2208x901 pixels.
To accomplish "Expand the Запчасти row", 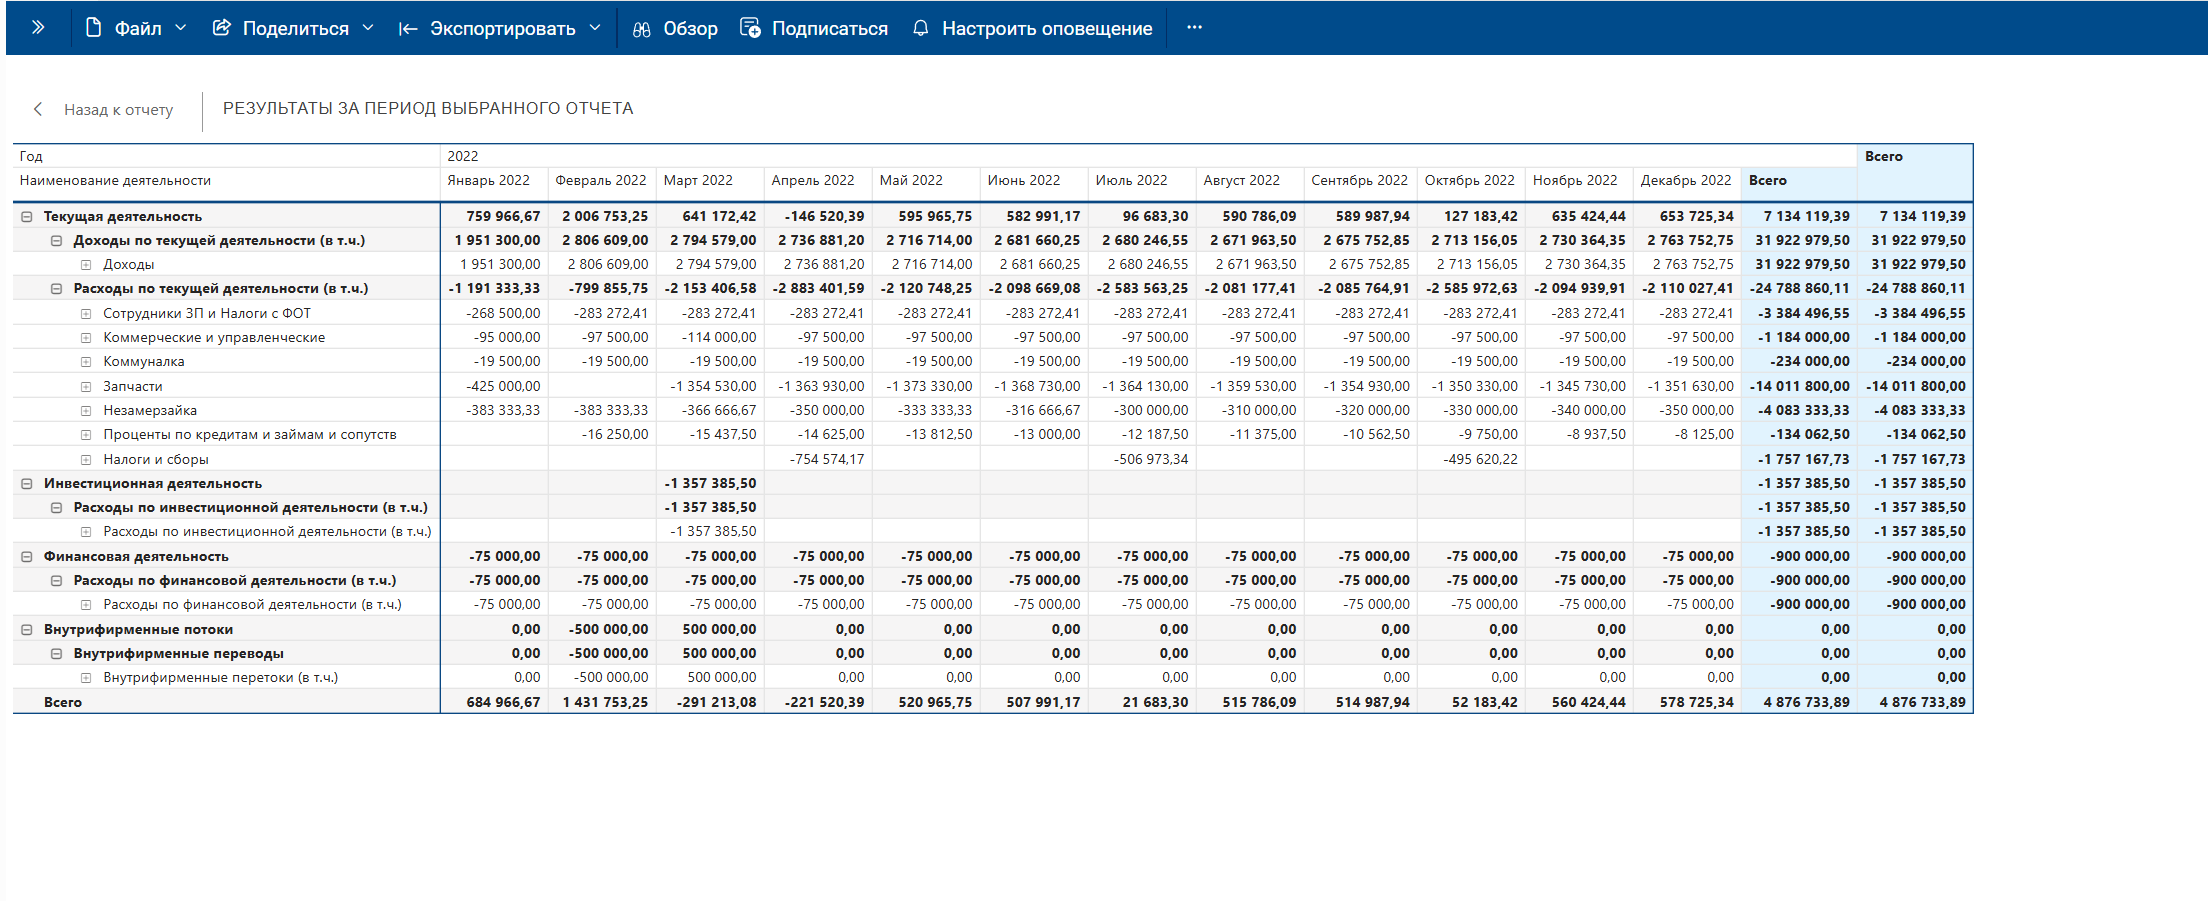I will 86,386.
